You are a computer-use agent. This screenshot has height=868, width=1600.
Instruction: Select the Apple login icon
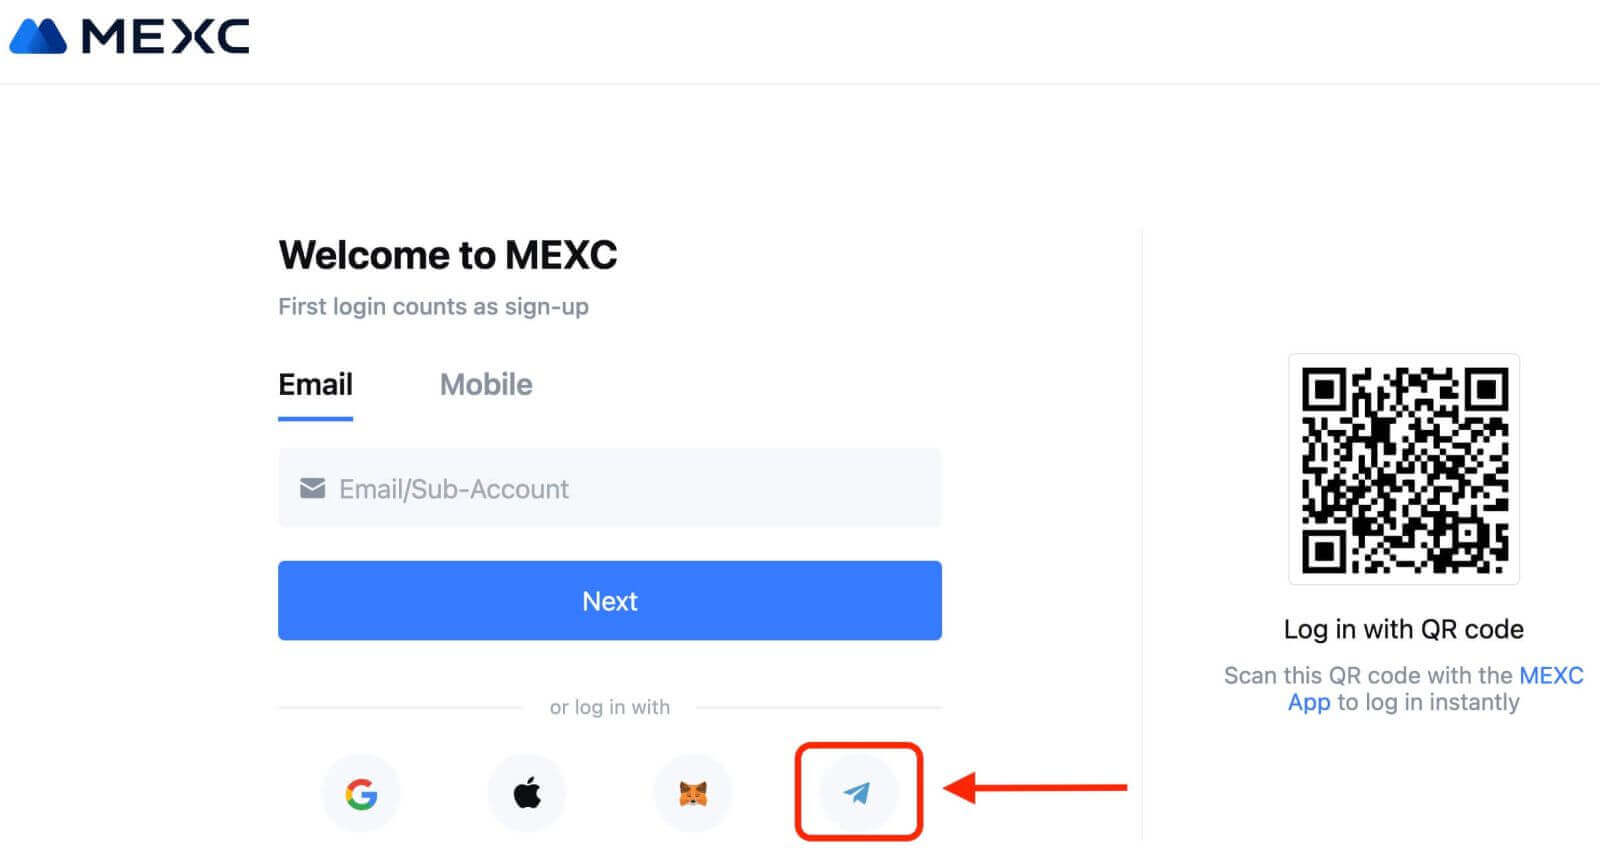coord(527,792)
